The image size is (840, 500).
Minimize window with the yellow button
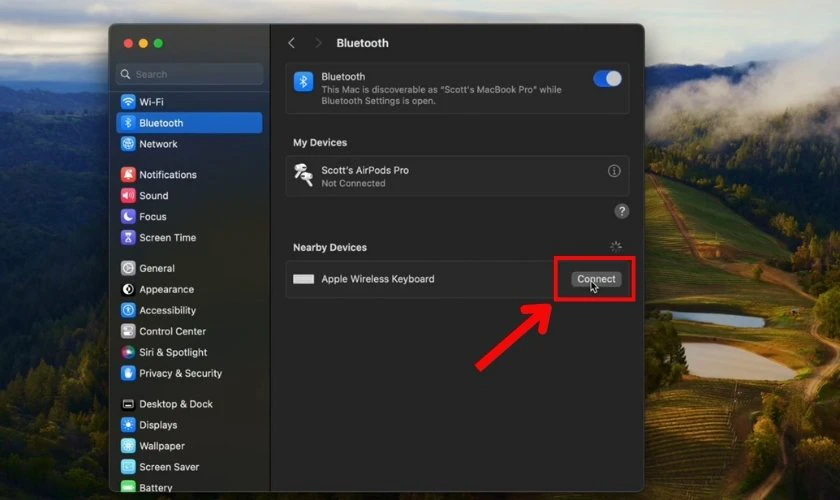[x=143, y=43]
